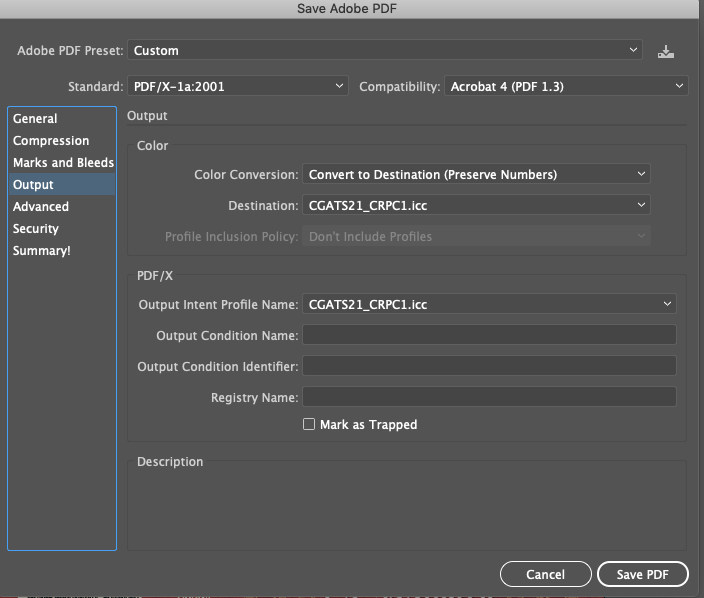This screenshot has height=598, width=704.
Task: Open the Compatibility Acrobat 4 dropdown
Action: click(x=565, y=86)
